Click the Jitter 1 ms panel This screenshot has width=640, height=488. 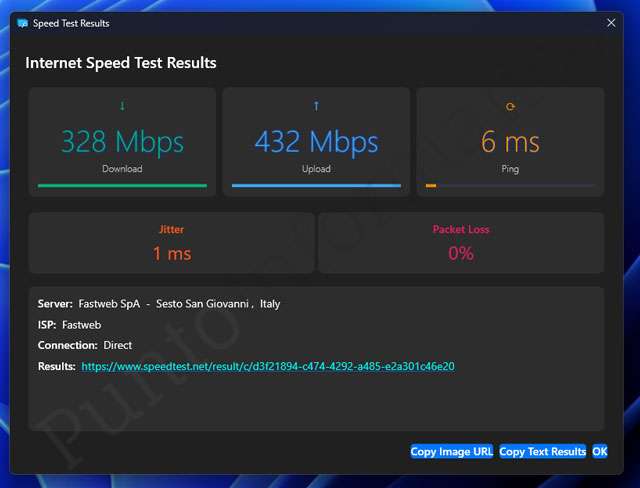[172, 243]
